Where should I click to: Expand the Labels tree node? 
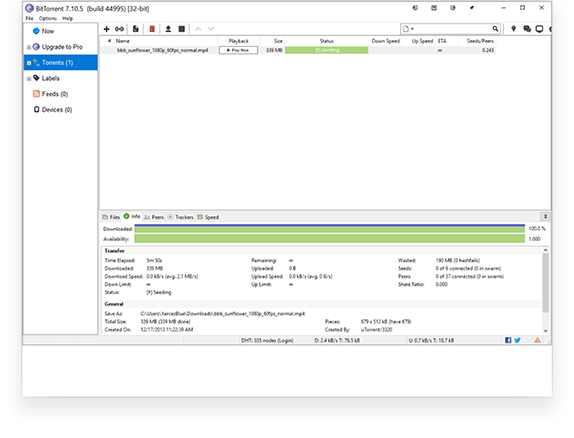tap(29, 79)
